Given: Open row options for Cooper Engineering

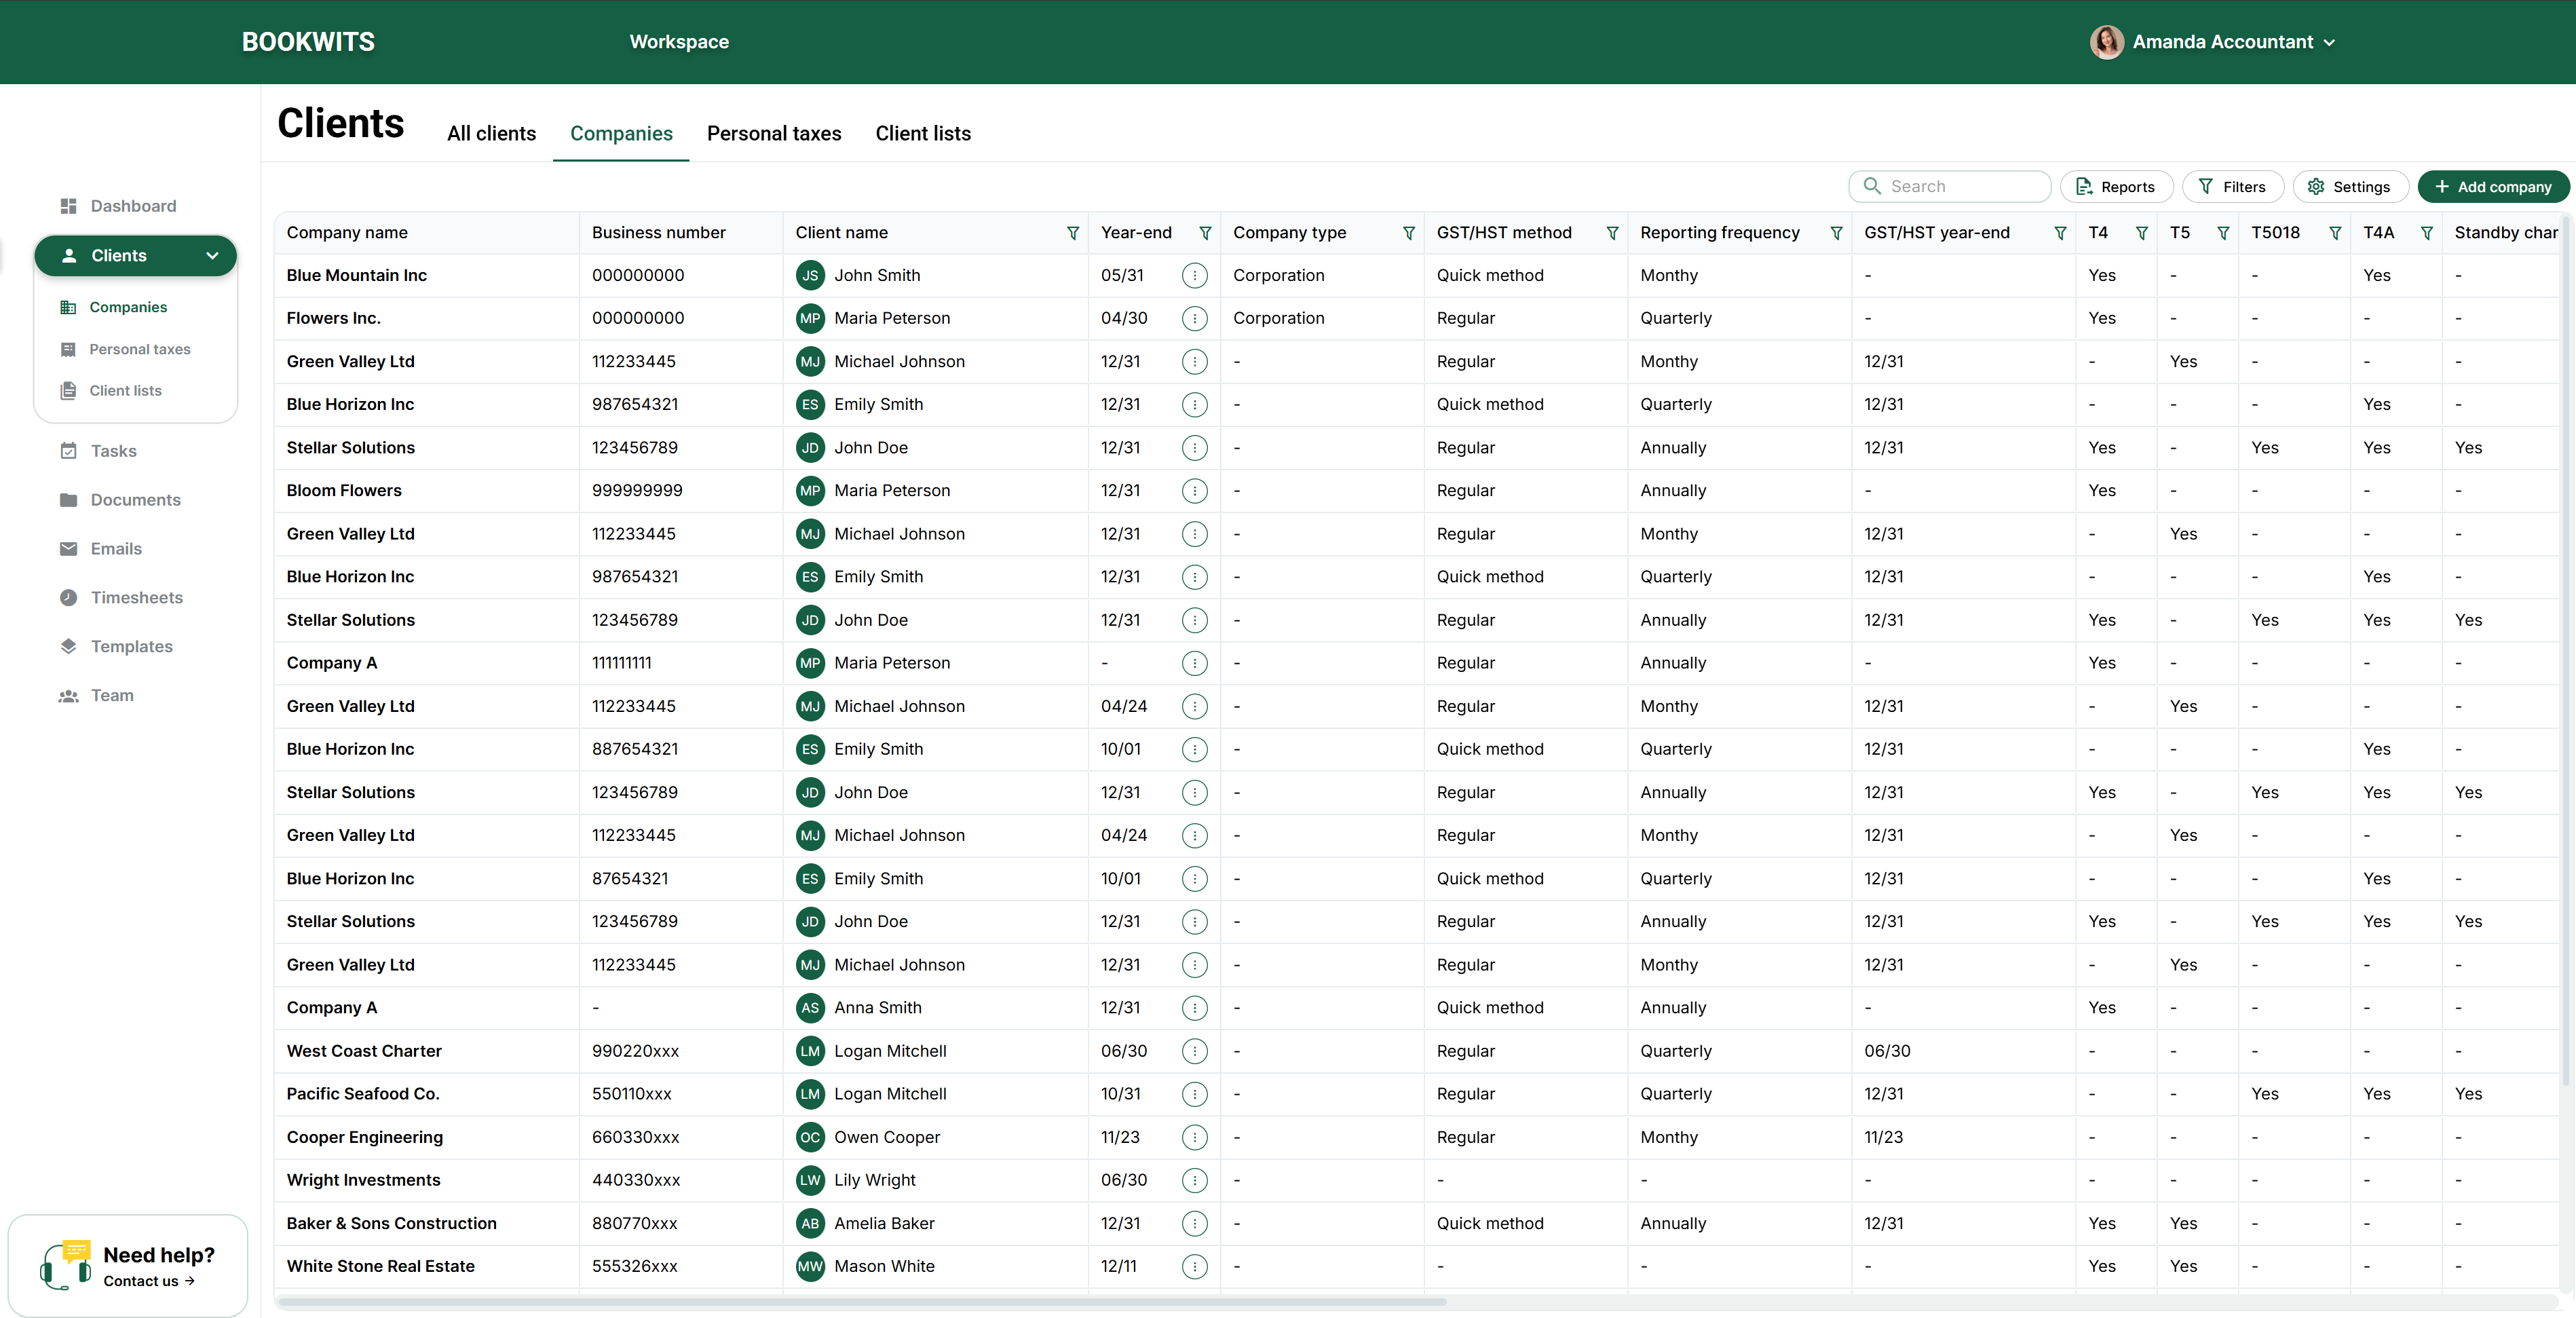Looking at the screenshot, I should click(x=1194, y=1137).
